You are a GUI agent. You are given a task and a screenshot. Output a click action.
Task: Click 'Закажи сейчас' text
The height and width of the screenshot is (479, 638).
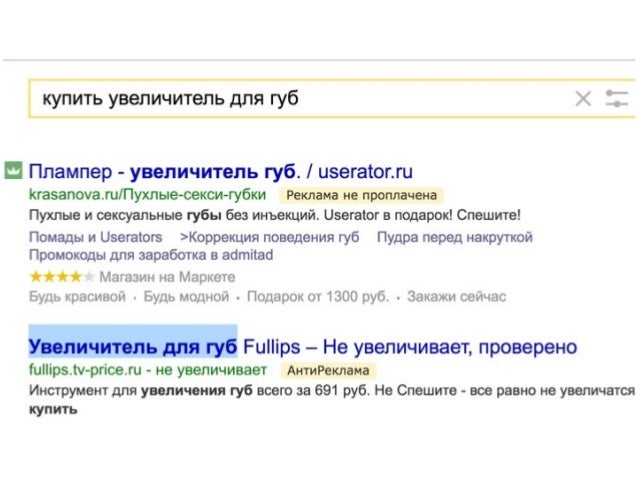pos(457,296)
